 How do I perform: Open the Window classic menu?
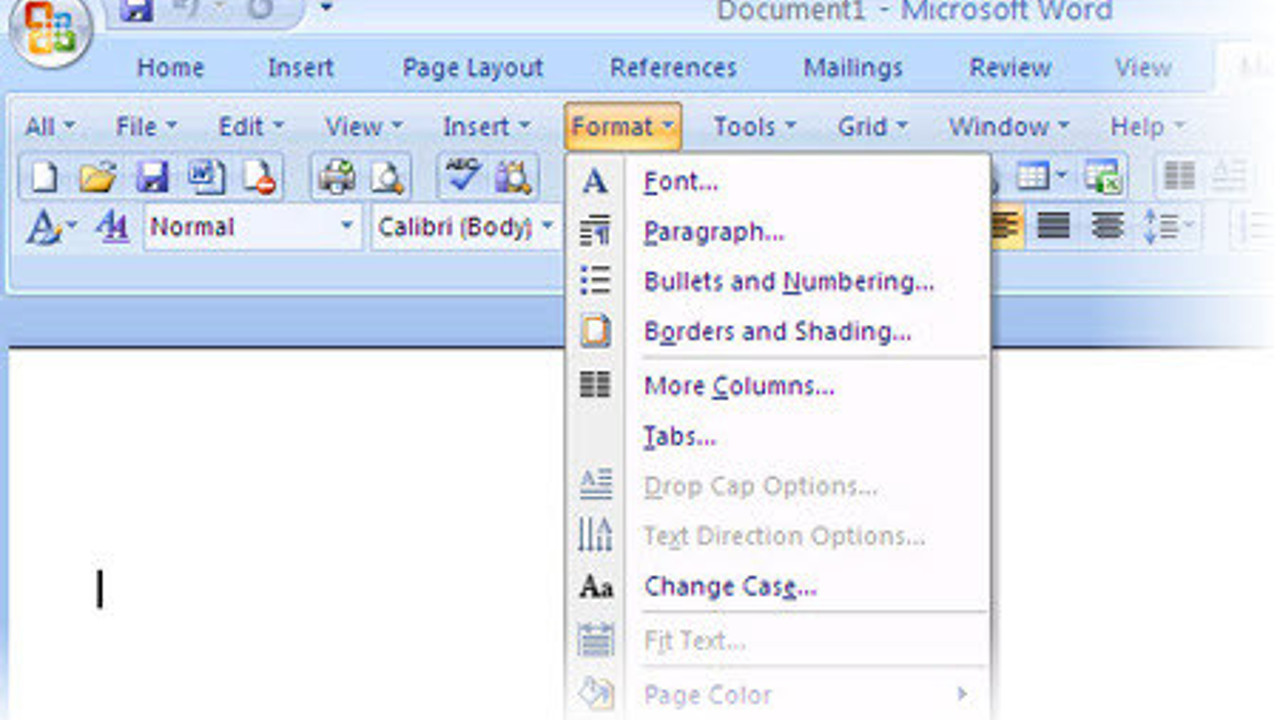1008,127
